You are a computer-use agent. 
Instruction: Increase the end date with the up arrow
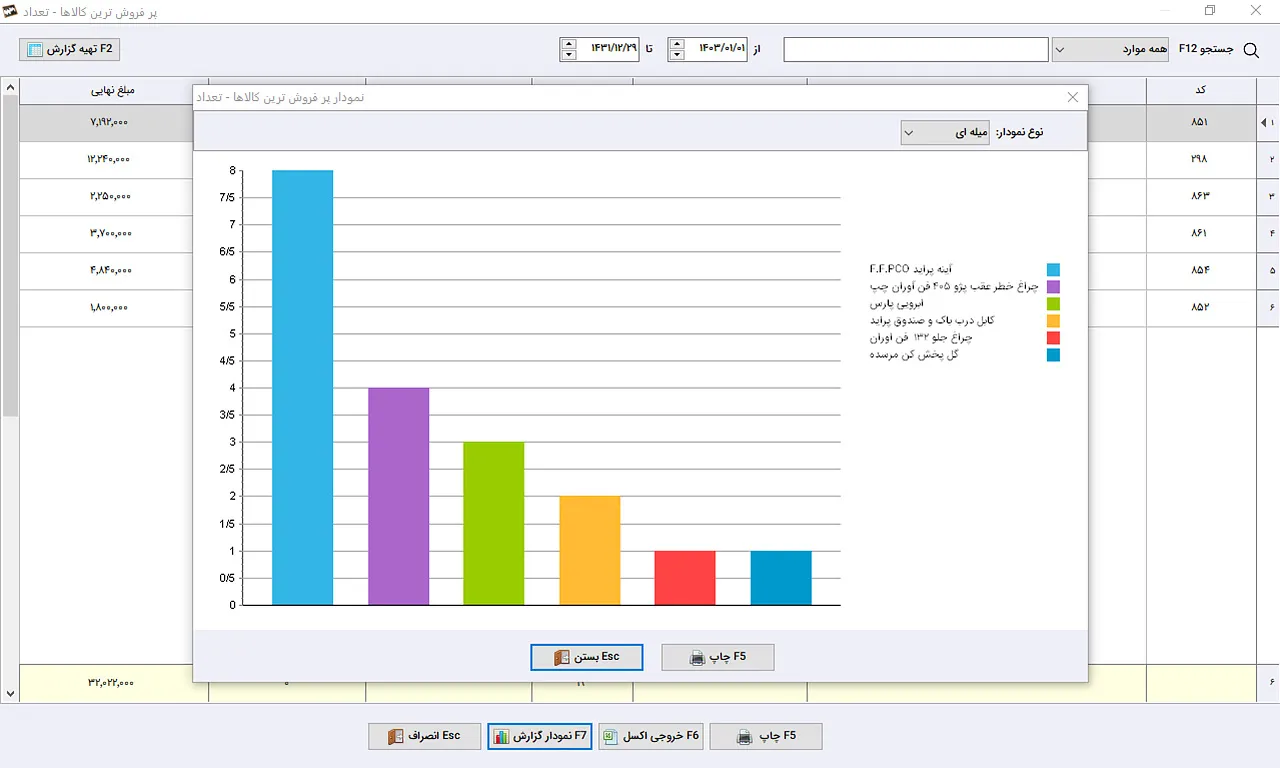point(569,43)
